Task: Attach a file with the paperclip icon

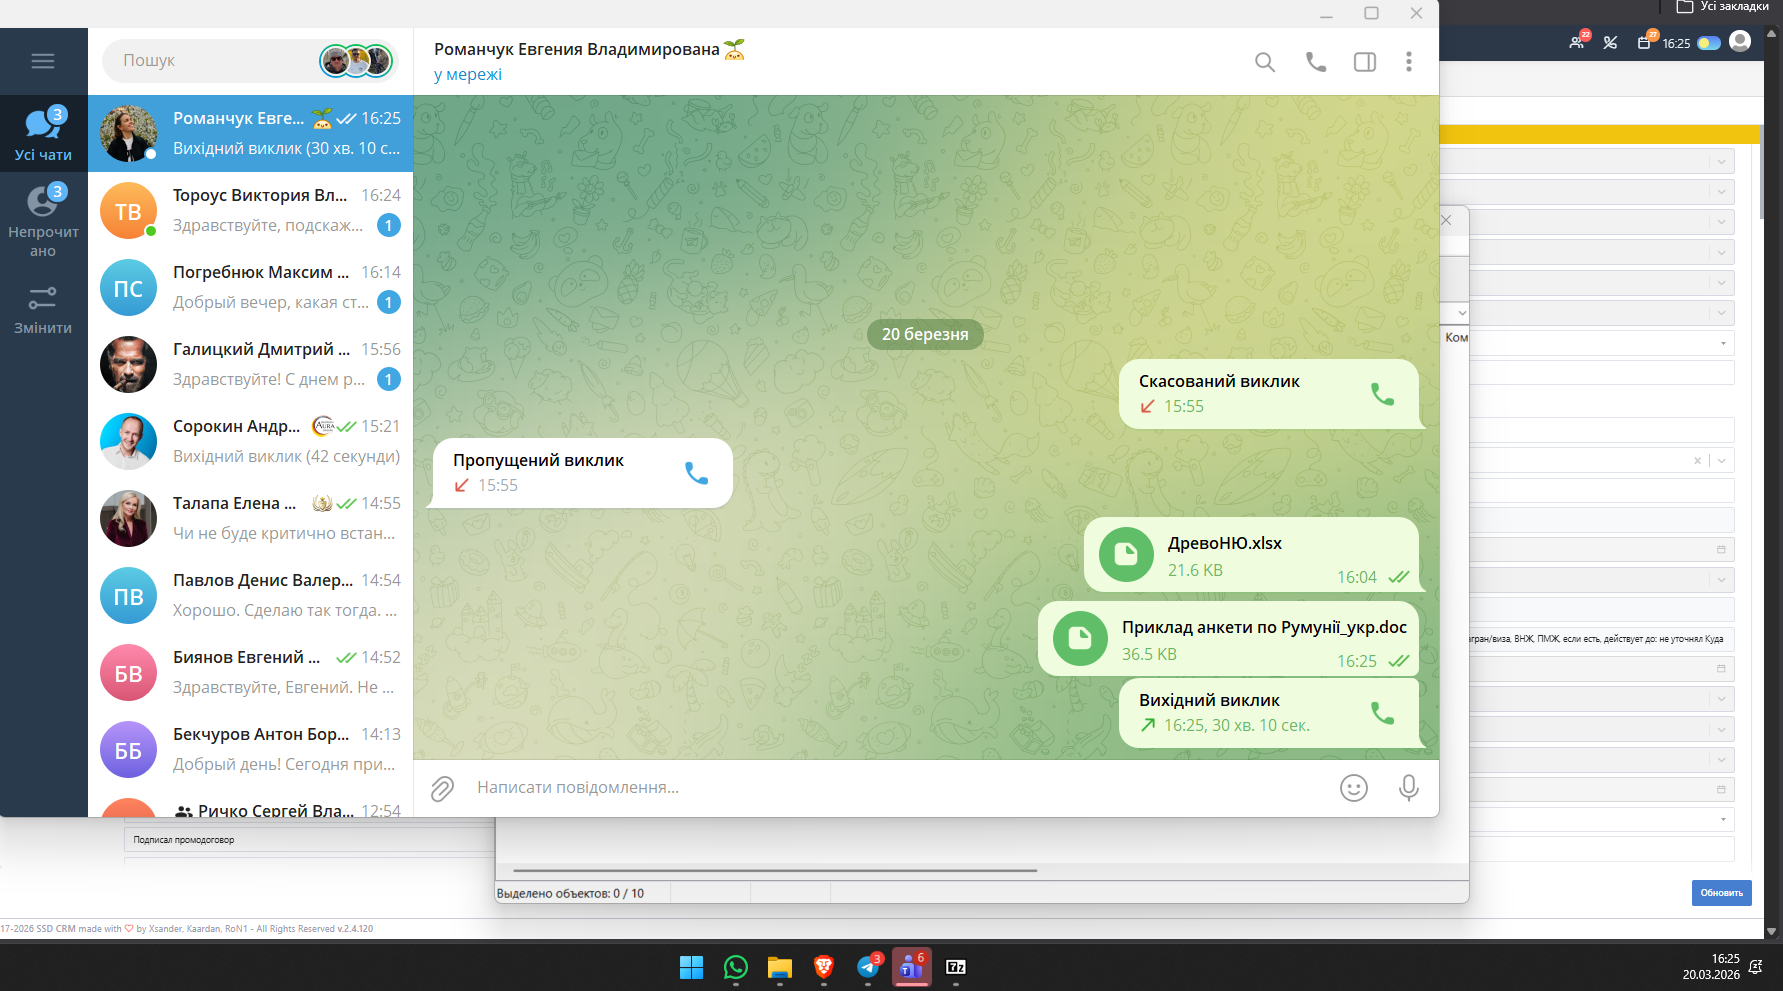Action: coord(442,789)
